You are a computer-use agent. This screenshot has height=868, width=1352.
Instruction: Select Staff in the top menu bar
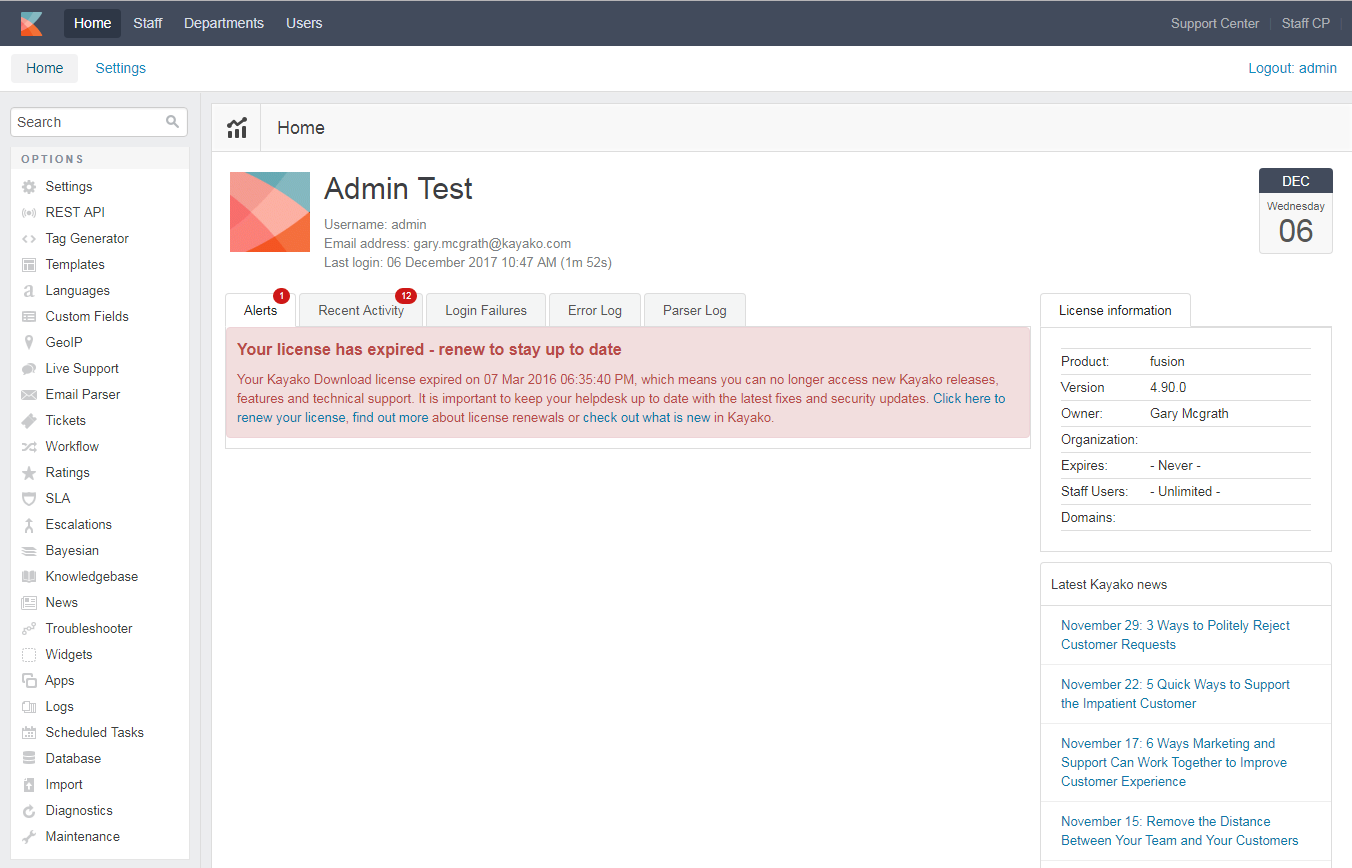[x=148, y=23]
